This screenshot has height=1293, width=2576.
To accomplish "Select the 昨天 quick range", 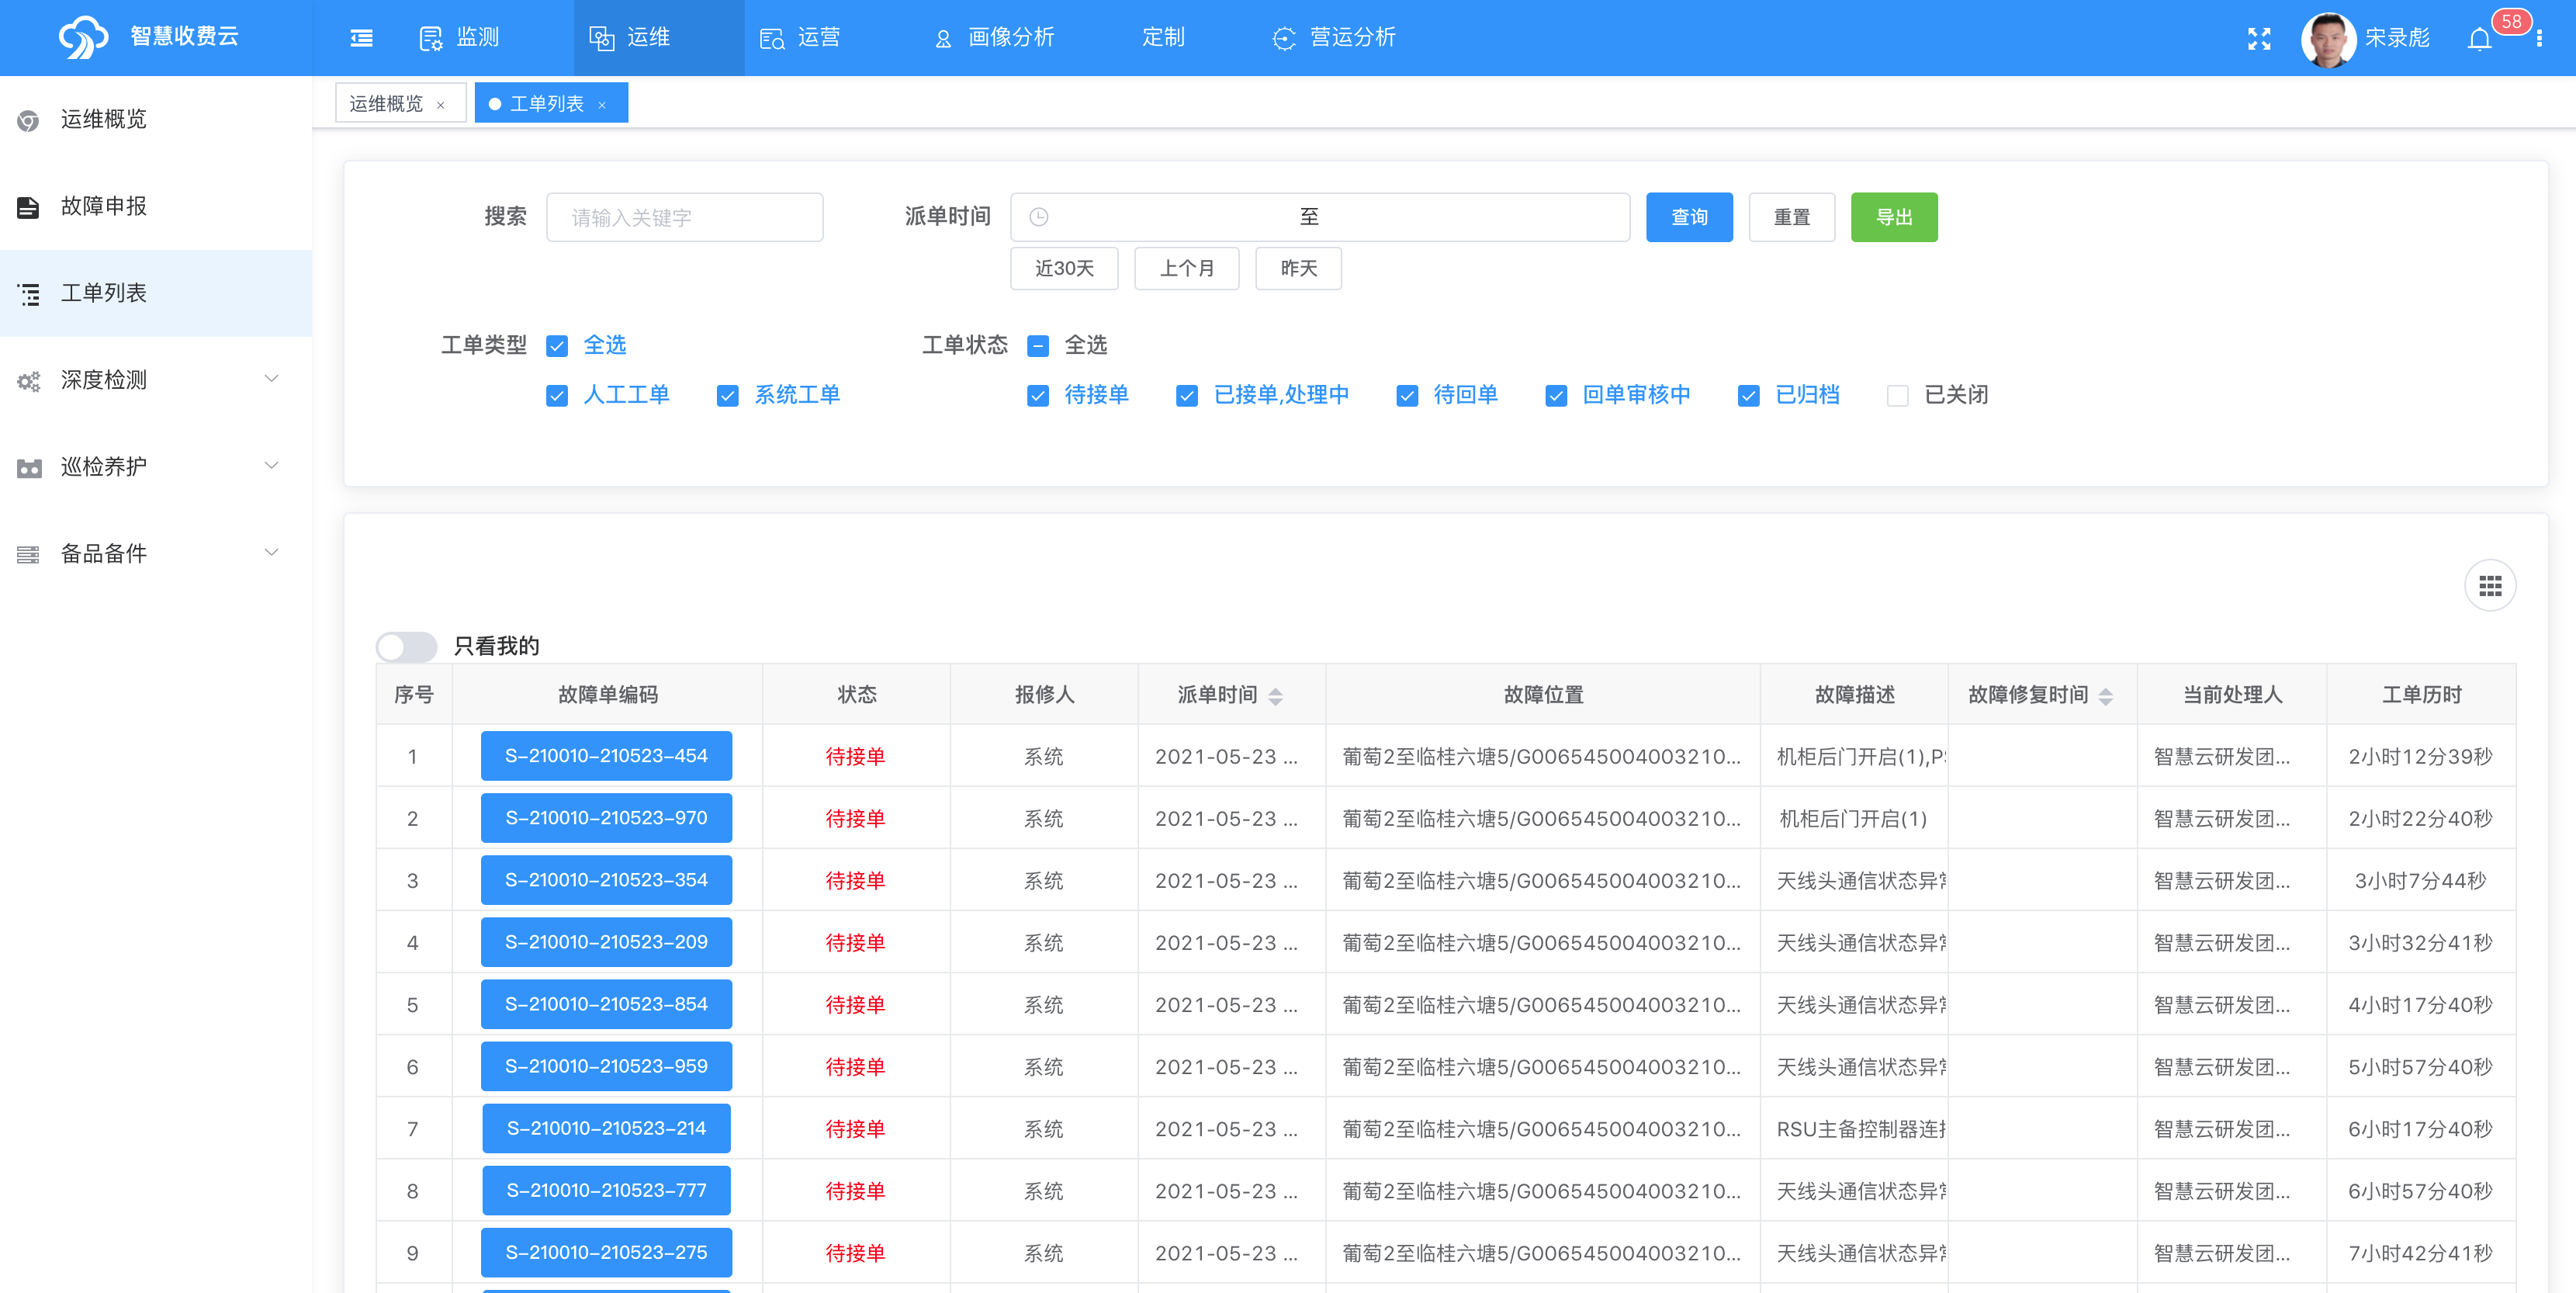I will (1298, 269).
